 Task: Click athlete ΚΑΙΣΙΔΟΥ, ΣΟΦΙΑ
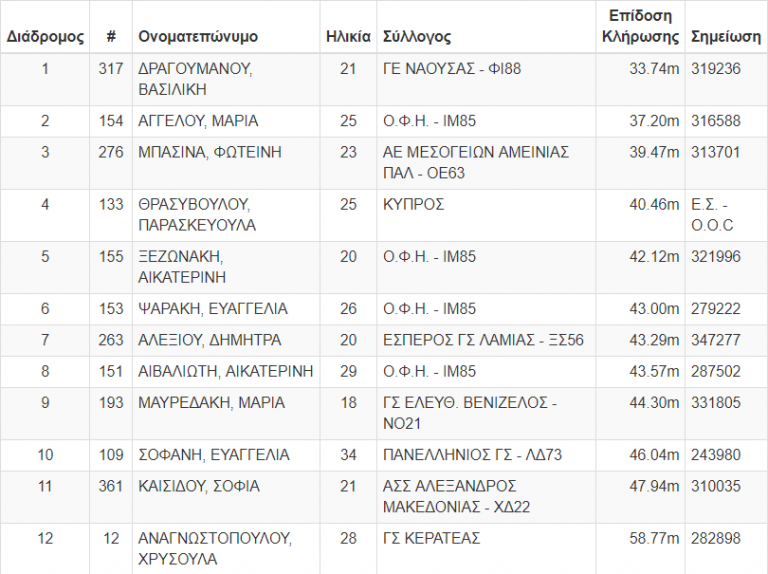(x=199, y=487)
